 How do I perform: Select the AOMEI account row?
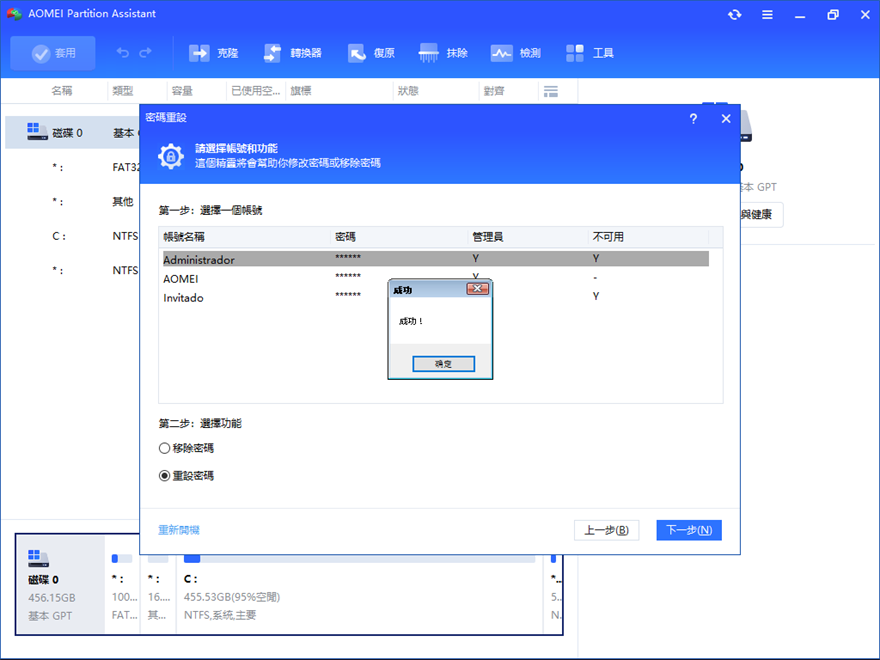(x=436, y=278)
